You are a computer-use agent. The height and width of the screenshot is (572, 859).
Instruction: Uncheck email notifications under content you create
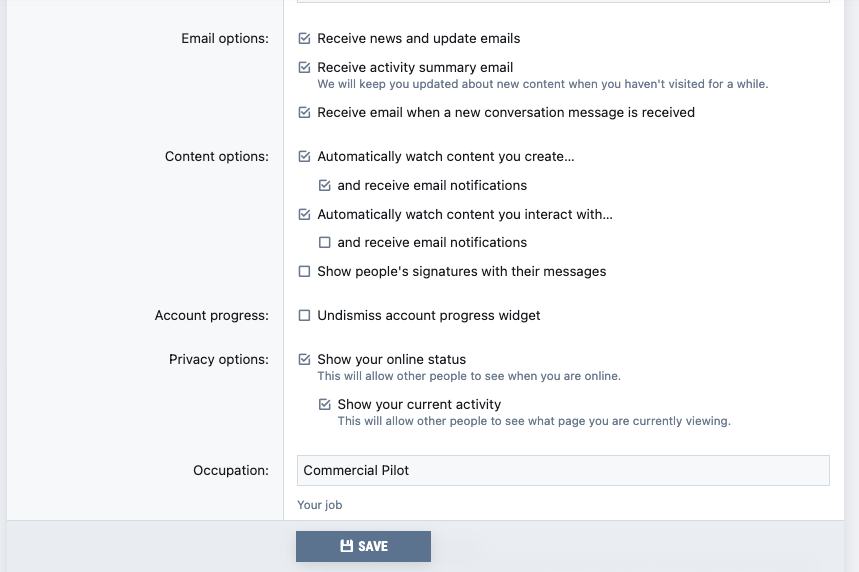pos(324,185)
